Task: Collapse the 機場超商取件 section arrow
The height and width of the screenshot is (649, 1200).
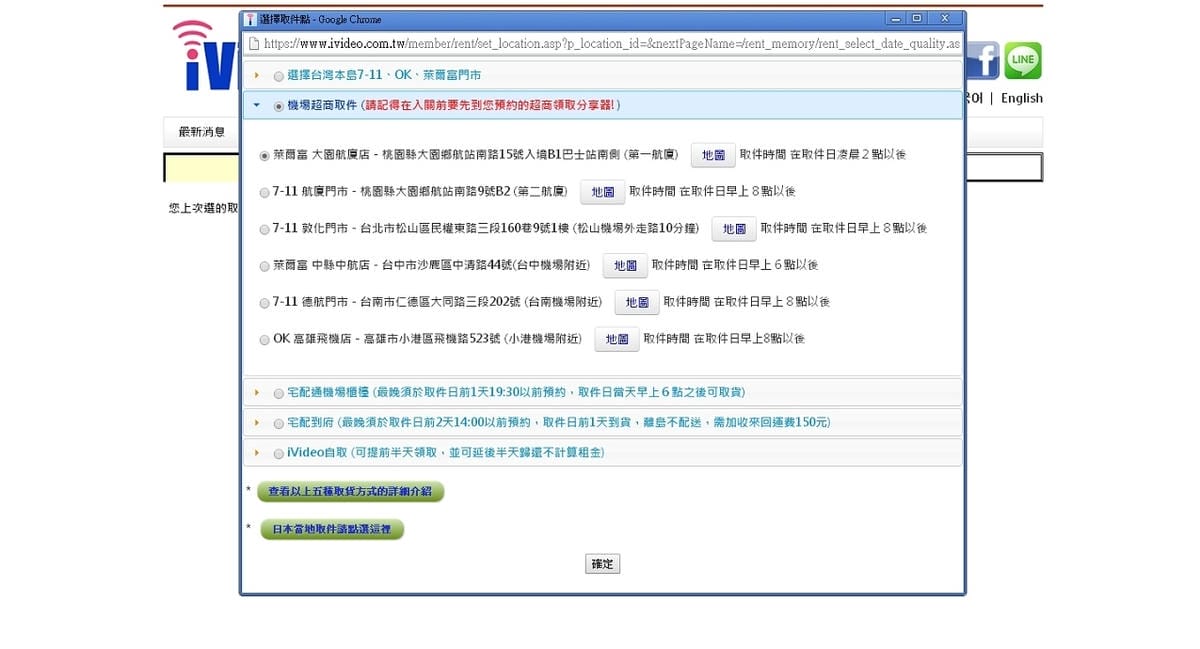Action: [256, 105]
